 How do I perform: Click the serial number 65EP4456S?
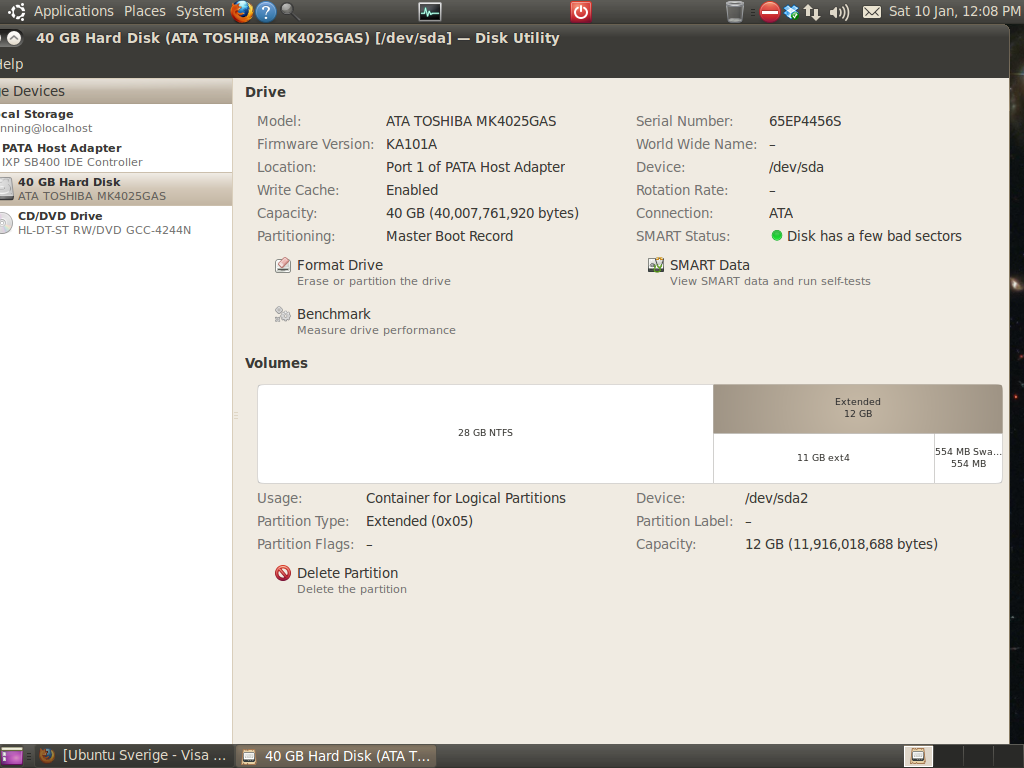pos(805,121)
